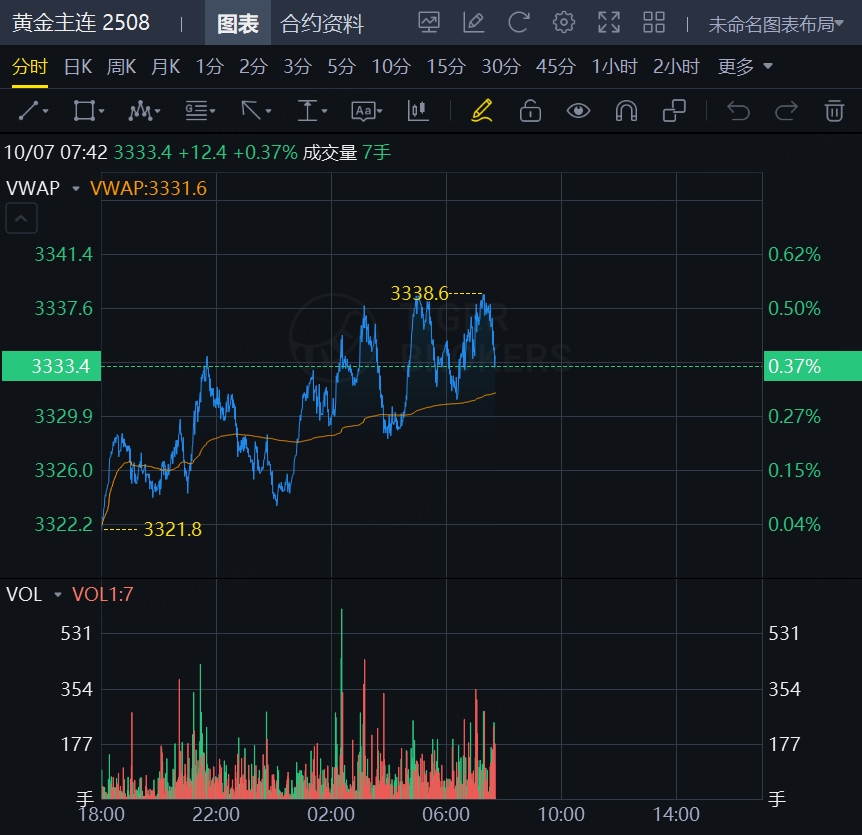Toggle the lock drawings icon

[x=530, y=110]
